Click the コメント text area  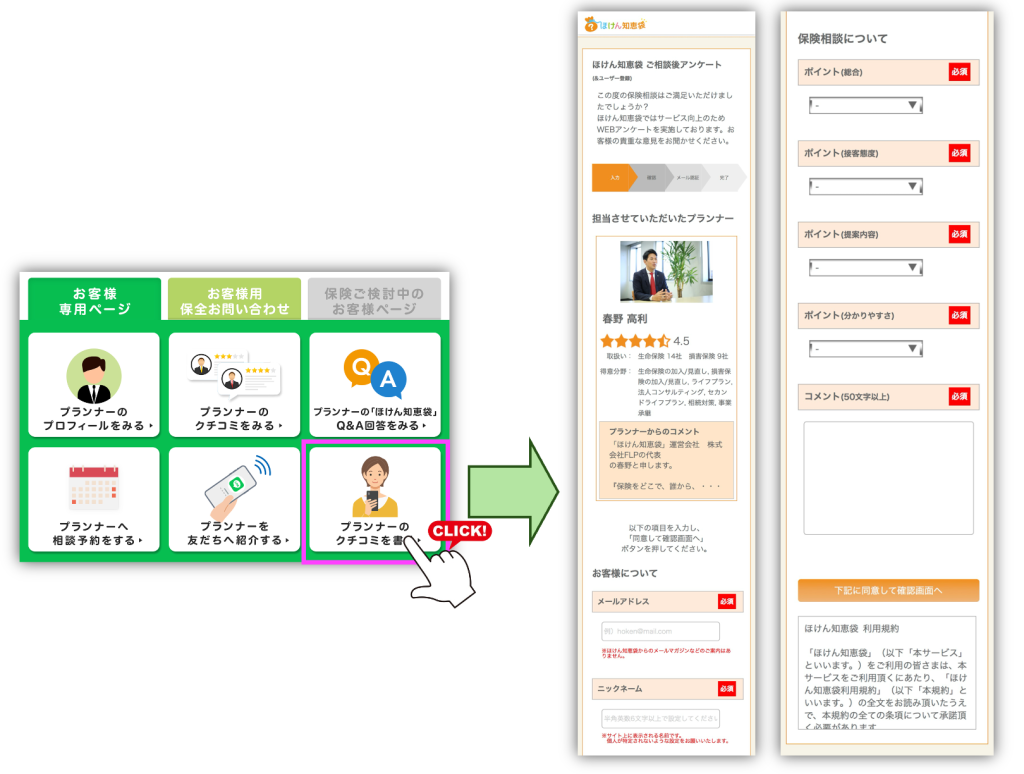[888, 478]
